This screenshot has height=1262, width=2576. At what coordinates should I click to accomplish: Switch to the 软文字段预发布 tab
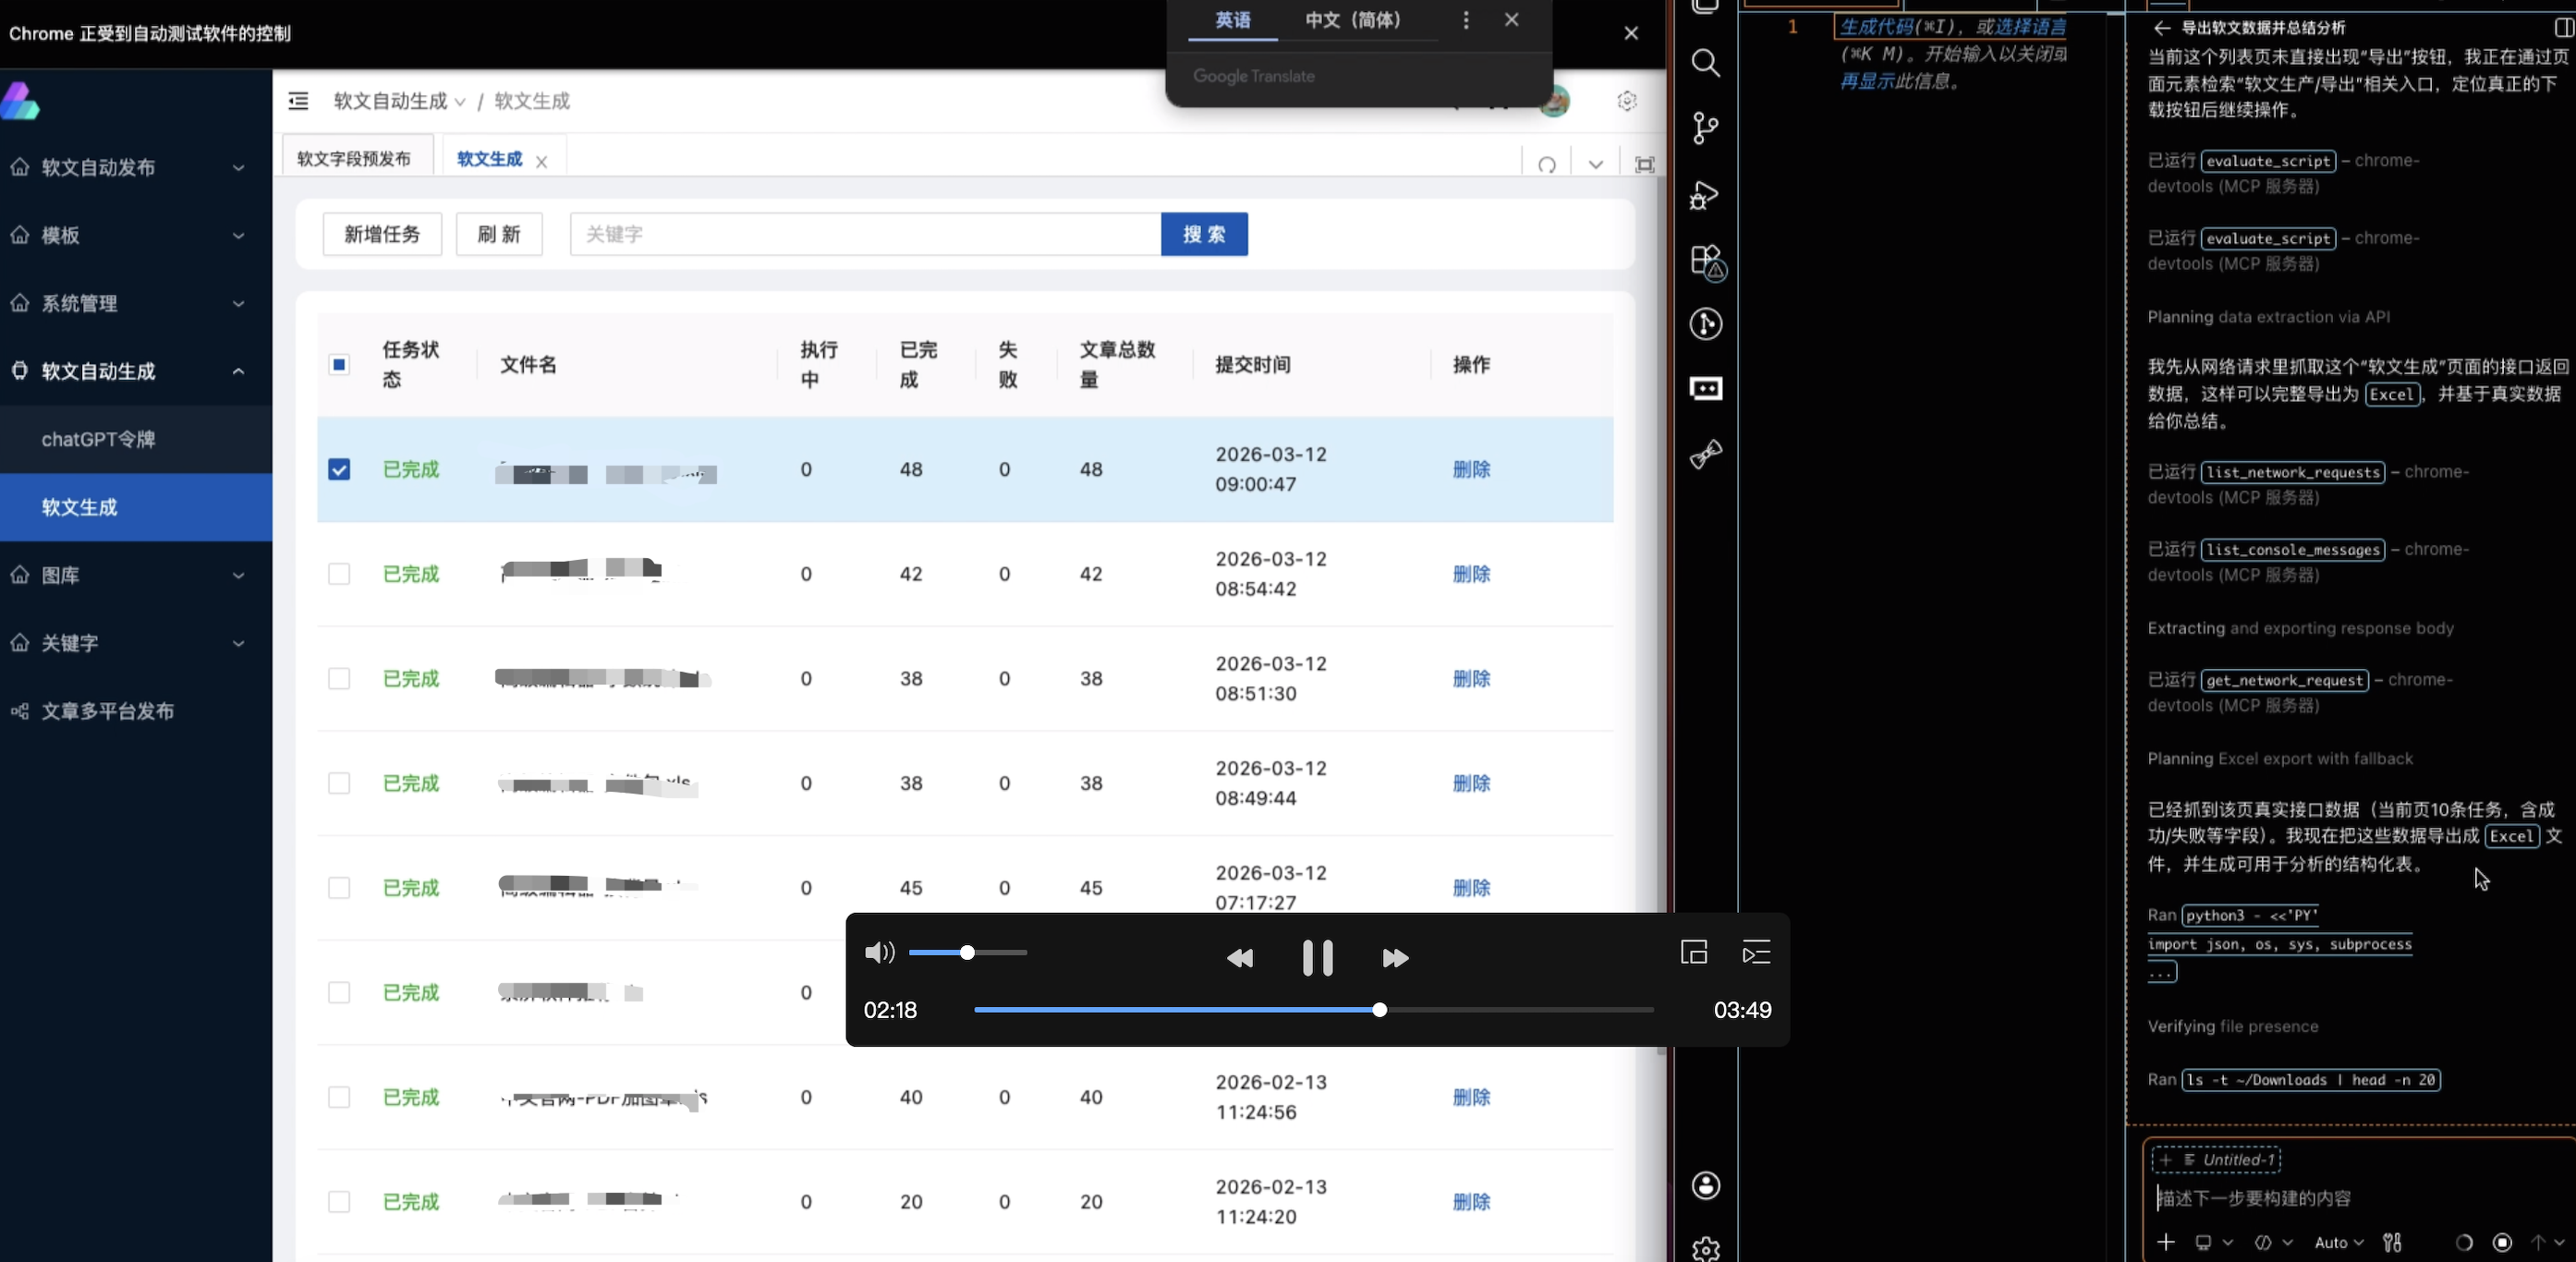coord(354,159)
